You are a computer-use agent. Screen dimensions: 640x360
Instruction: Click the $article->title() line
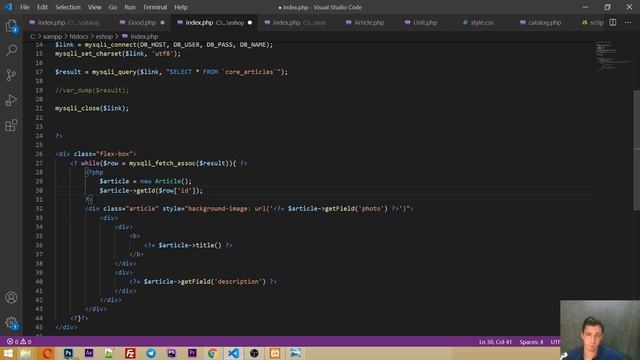click(x=188, y=245)
